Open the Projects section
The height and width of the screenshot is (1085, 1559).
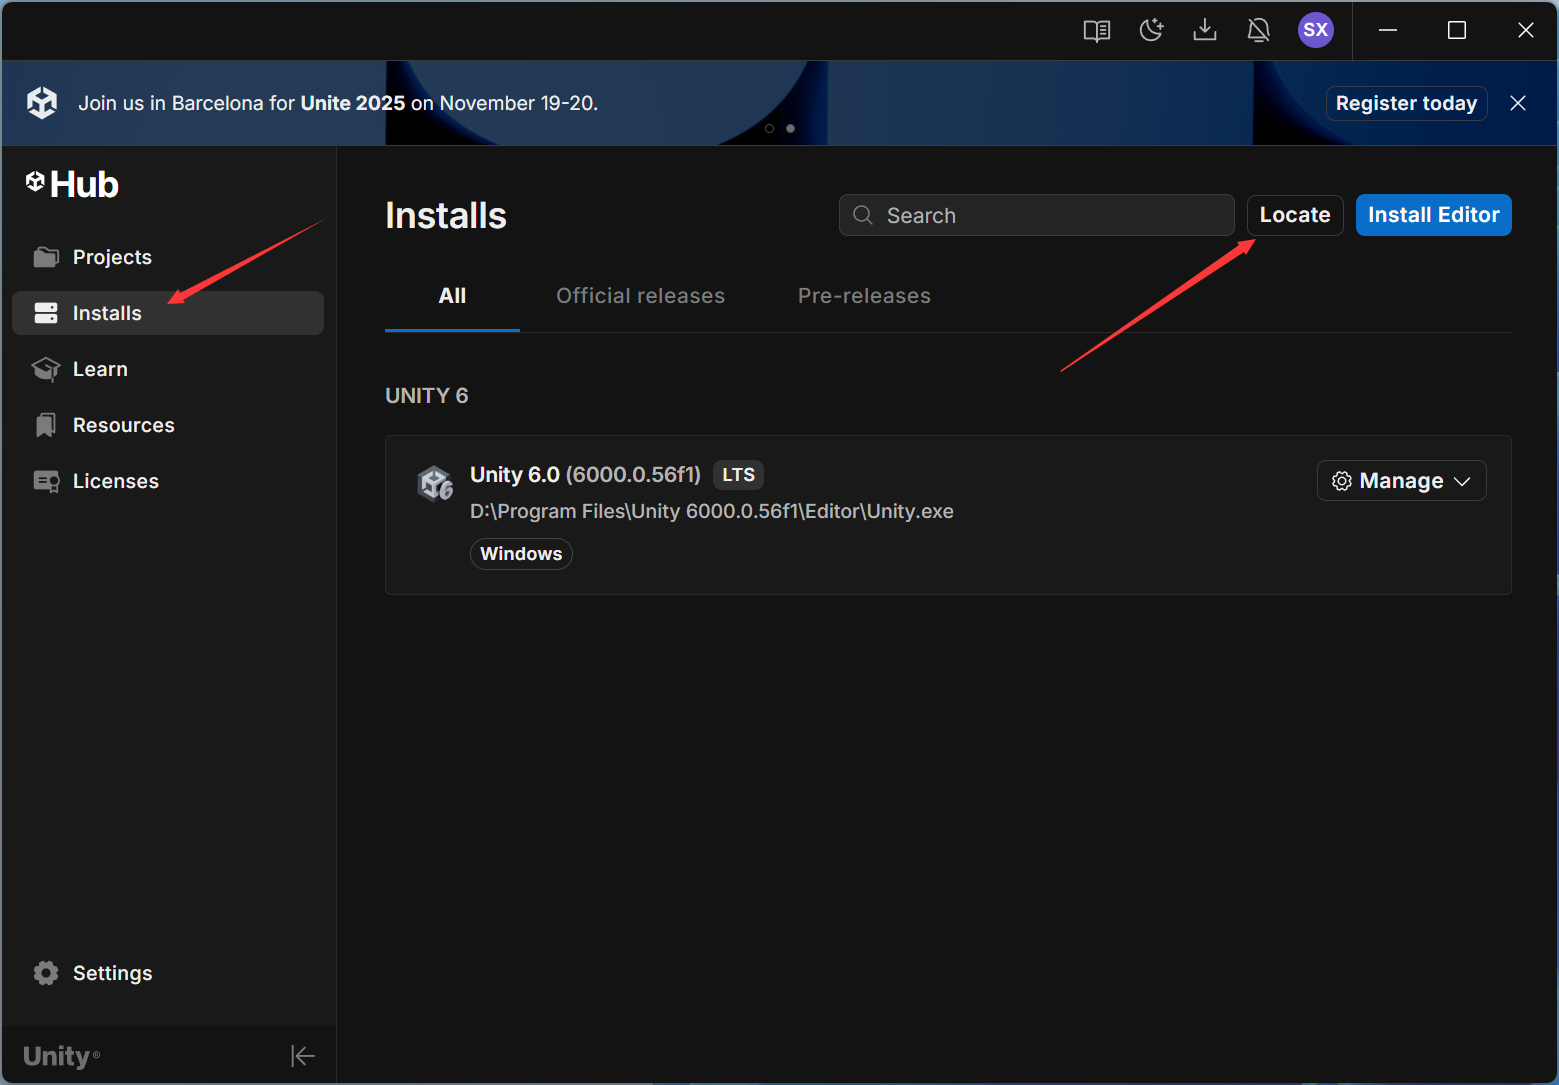[x=168, y=257]
